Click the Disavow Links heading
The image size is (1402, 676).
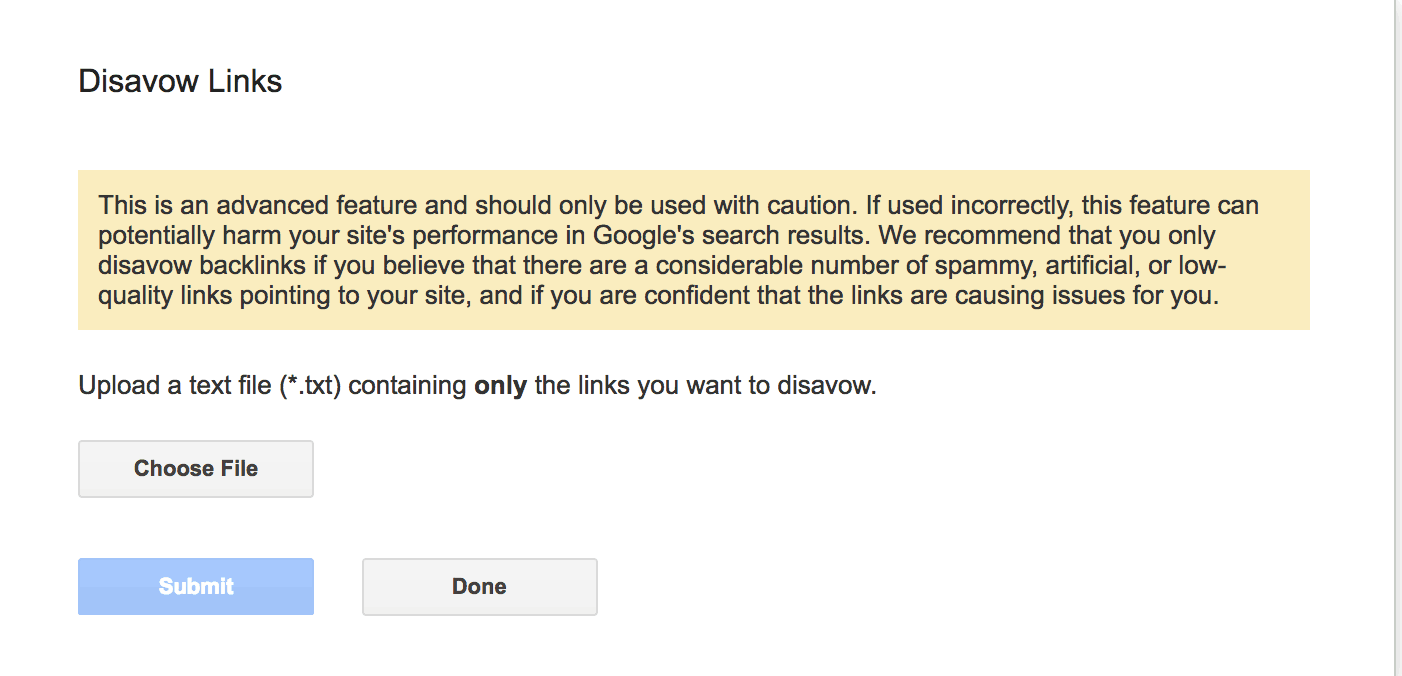[x=180, y=81]
